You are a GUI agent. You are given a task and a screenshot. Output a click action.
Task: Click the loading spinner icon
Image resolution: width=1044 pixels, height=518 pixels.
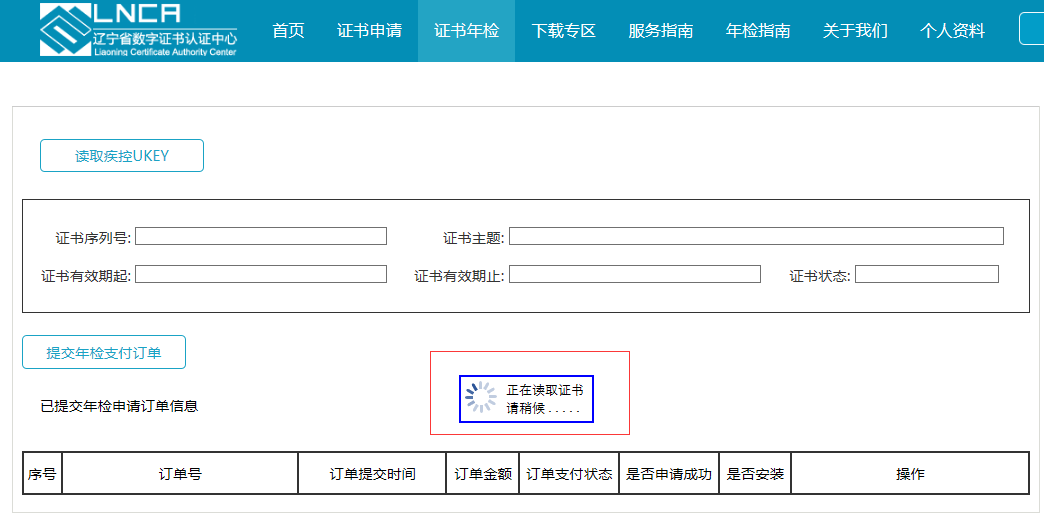click(x=481, y=398)
